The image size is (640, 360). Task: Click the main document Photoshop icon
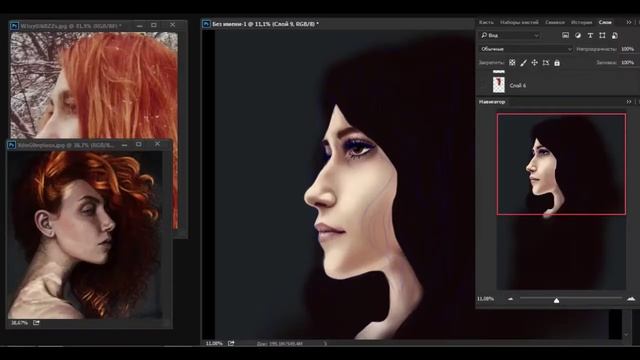(x=206, y=24)
